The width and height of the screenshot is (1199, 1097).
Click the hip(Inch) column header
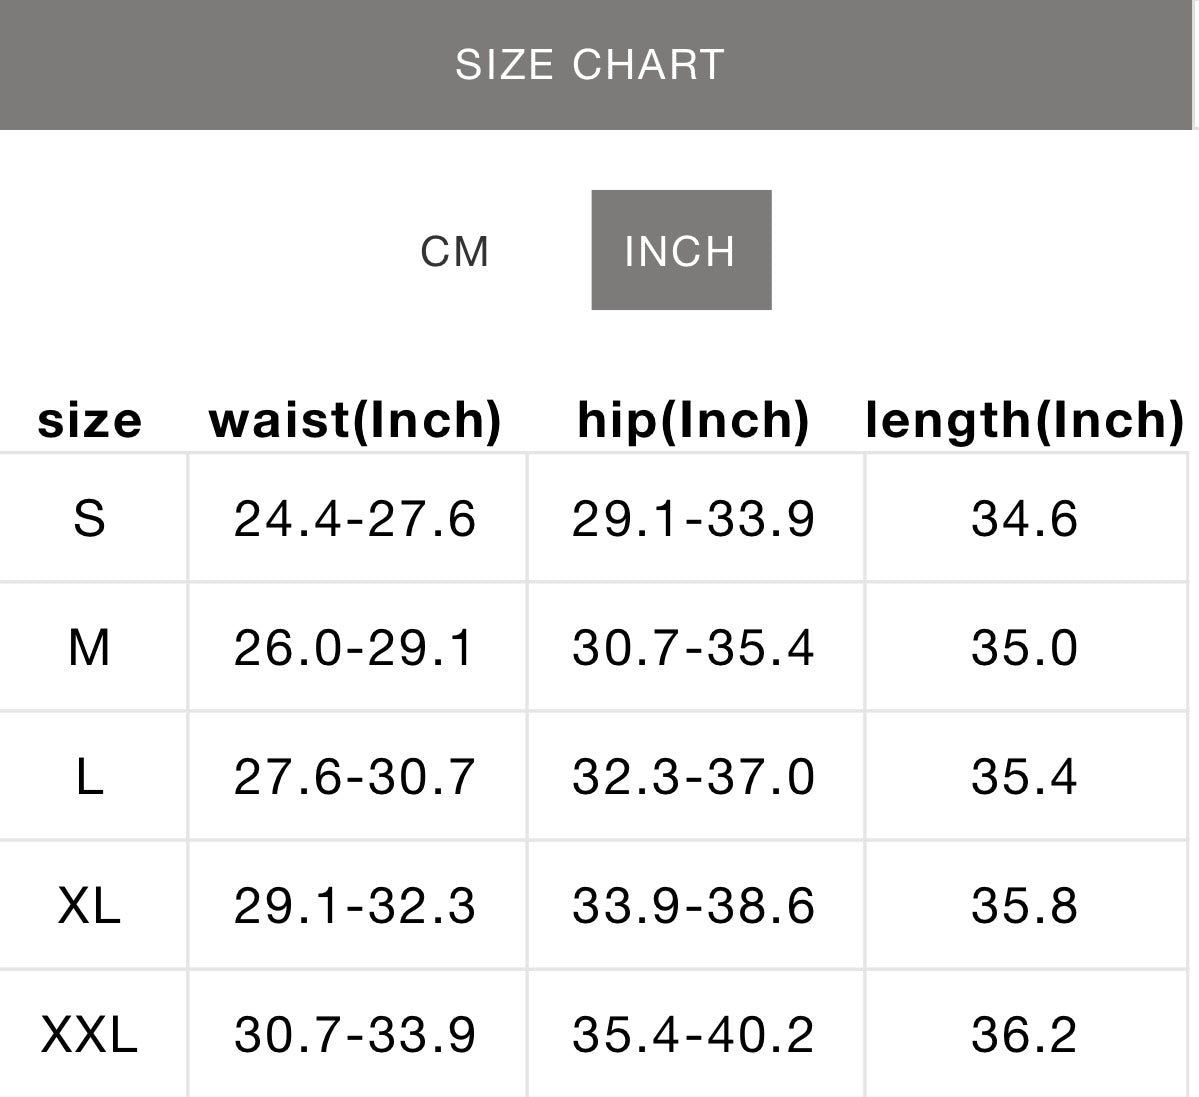point(693,420)
